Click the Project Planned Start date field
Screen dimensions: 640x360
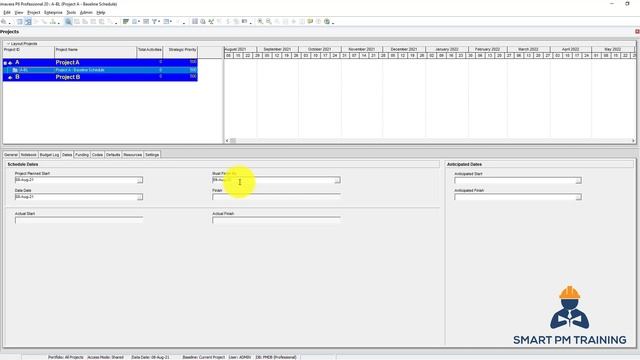pos(76,180)
